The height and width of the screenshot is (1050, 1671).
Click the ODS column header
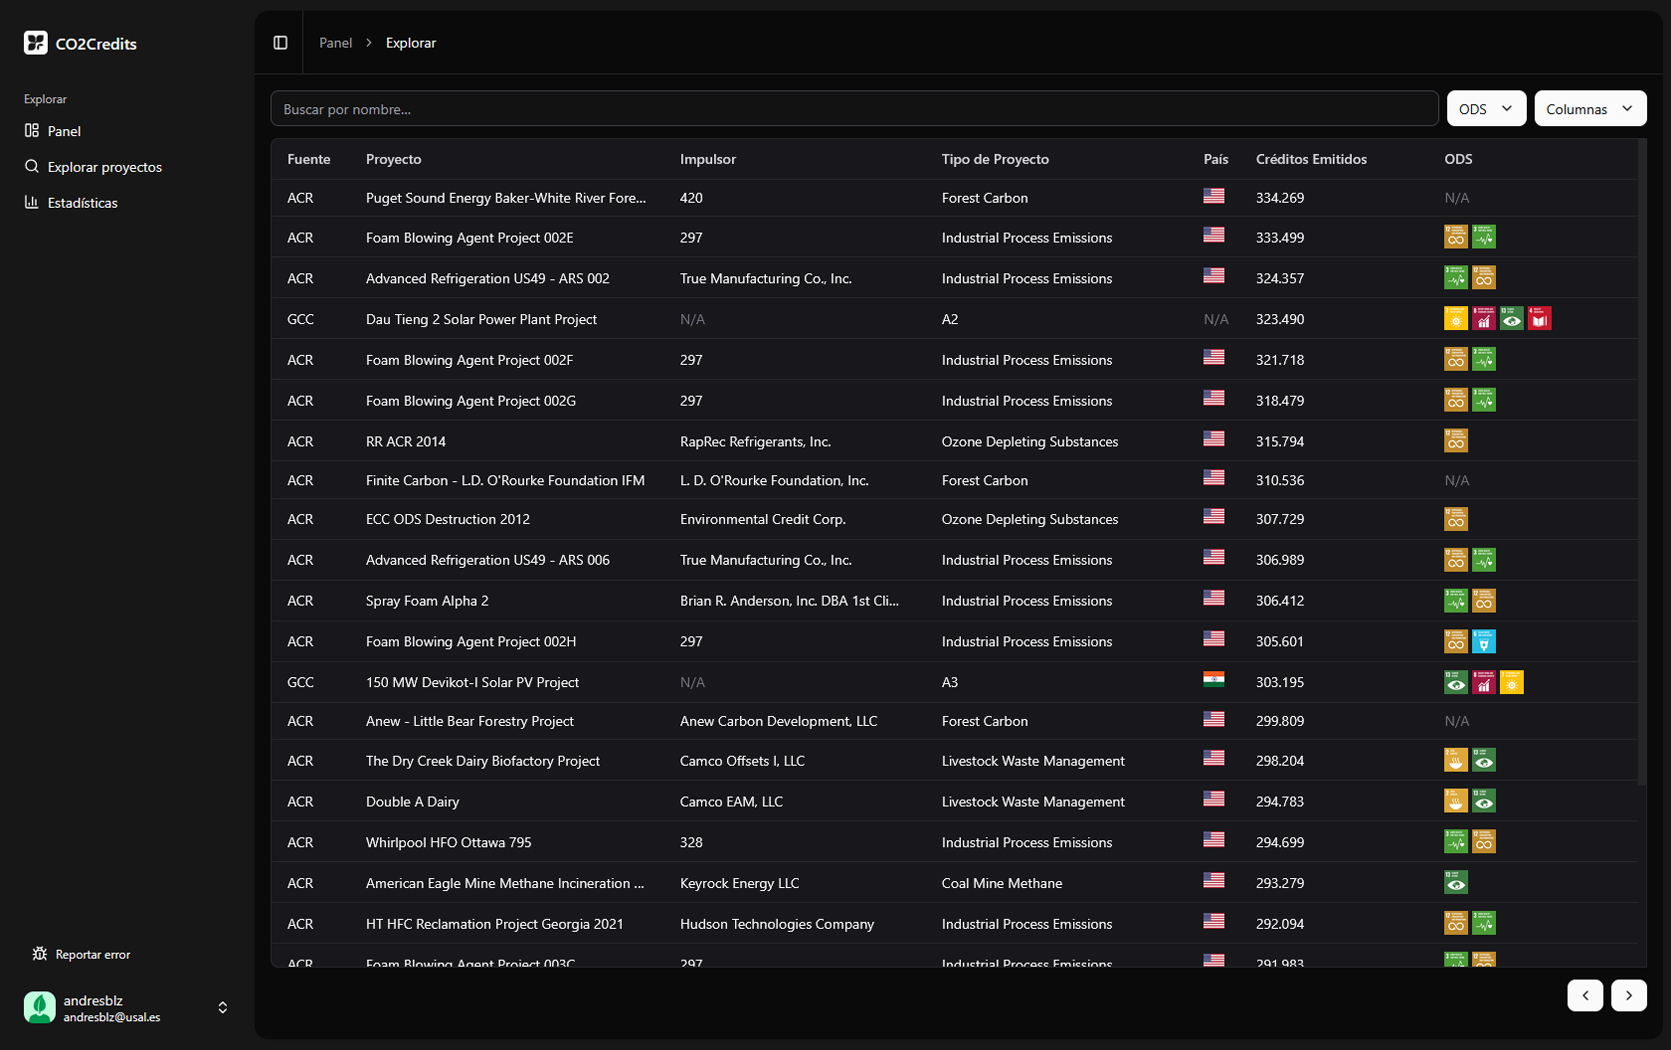click(1458, 159)
